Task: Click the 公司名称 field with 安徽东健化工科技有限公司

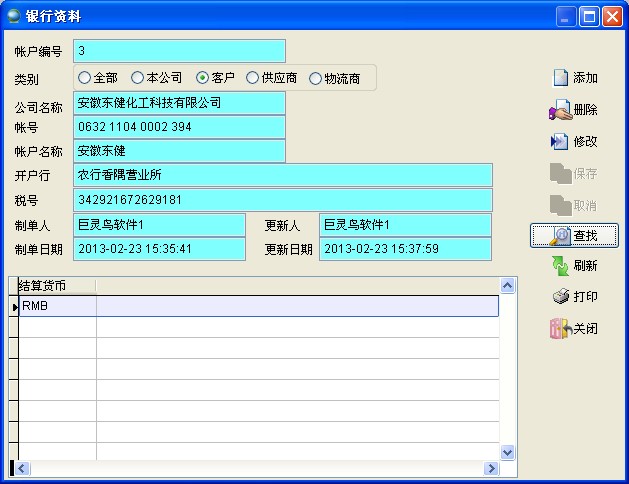Action: [x=179, y=103]
